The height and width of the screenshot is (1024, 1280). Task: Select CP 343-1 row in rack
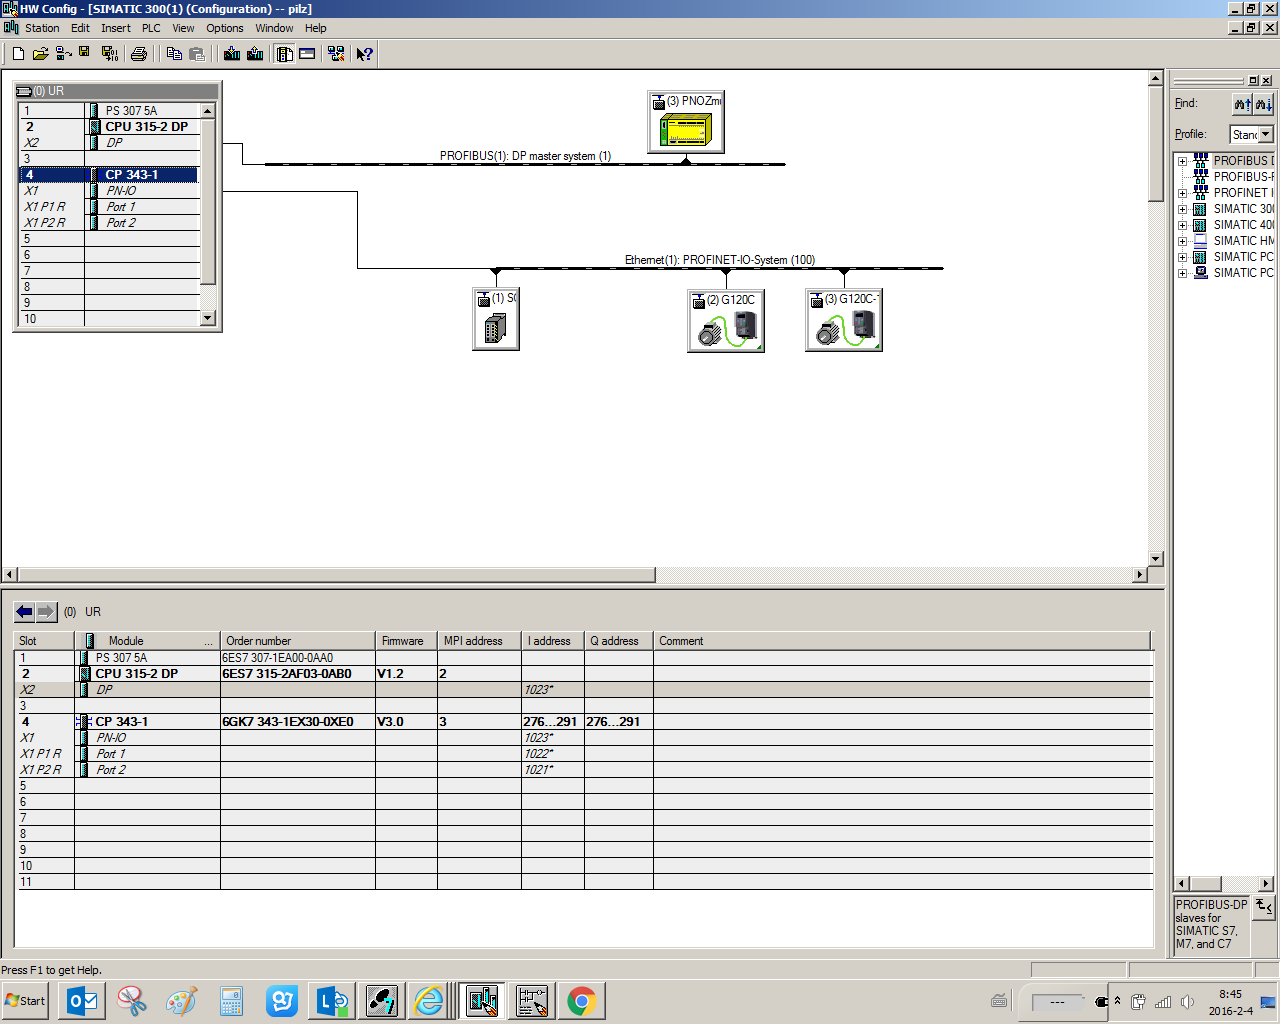[110, 175]
